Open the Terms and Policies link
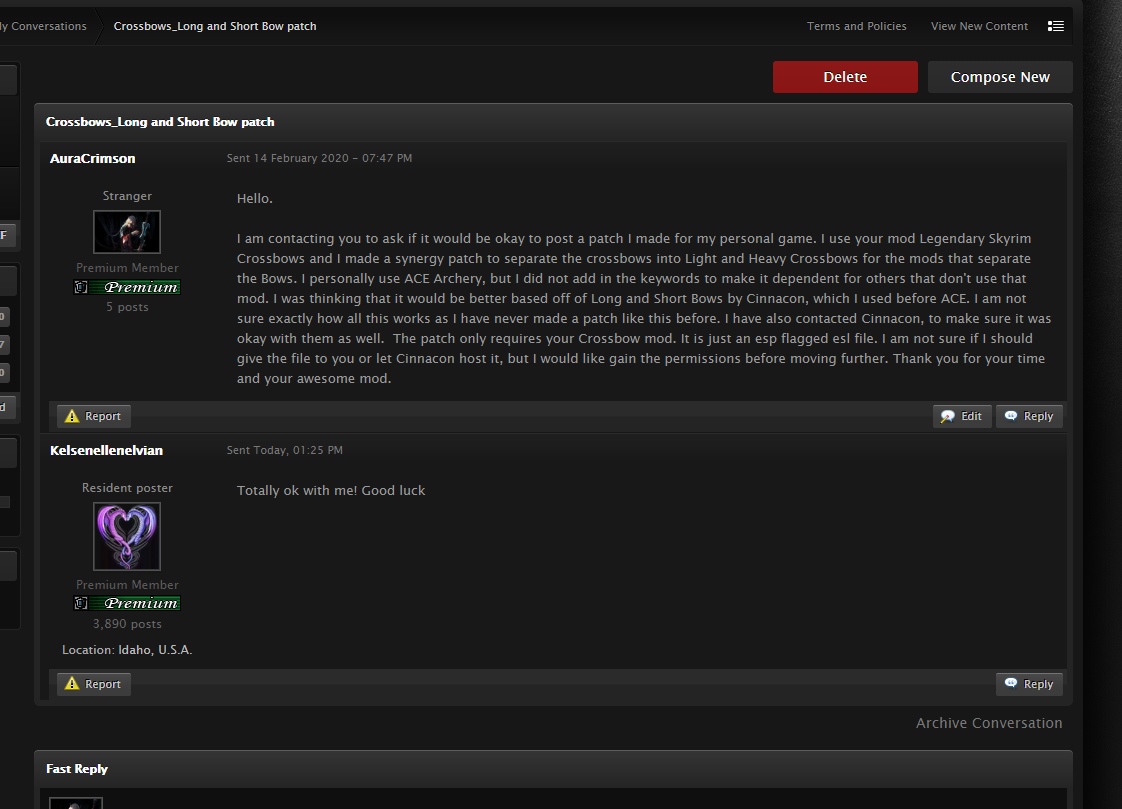 857,26
